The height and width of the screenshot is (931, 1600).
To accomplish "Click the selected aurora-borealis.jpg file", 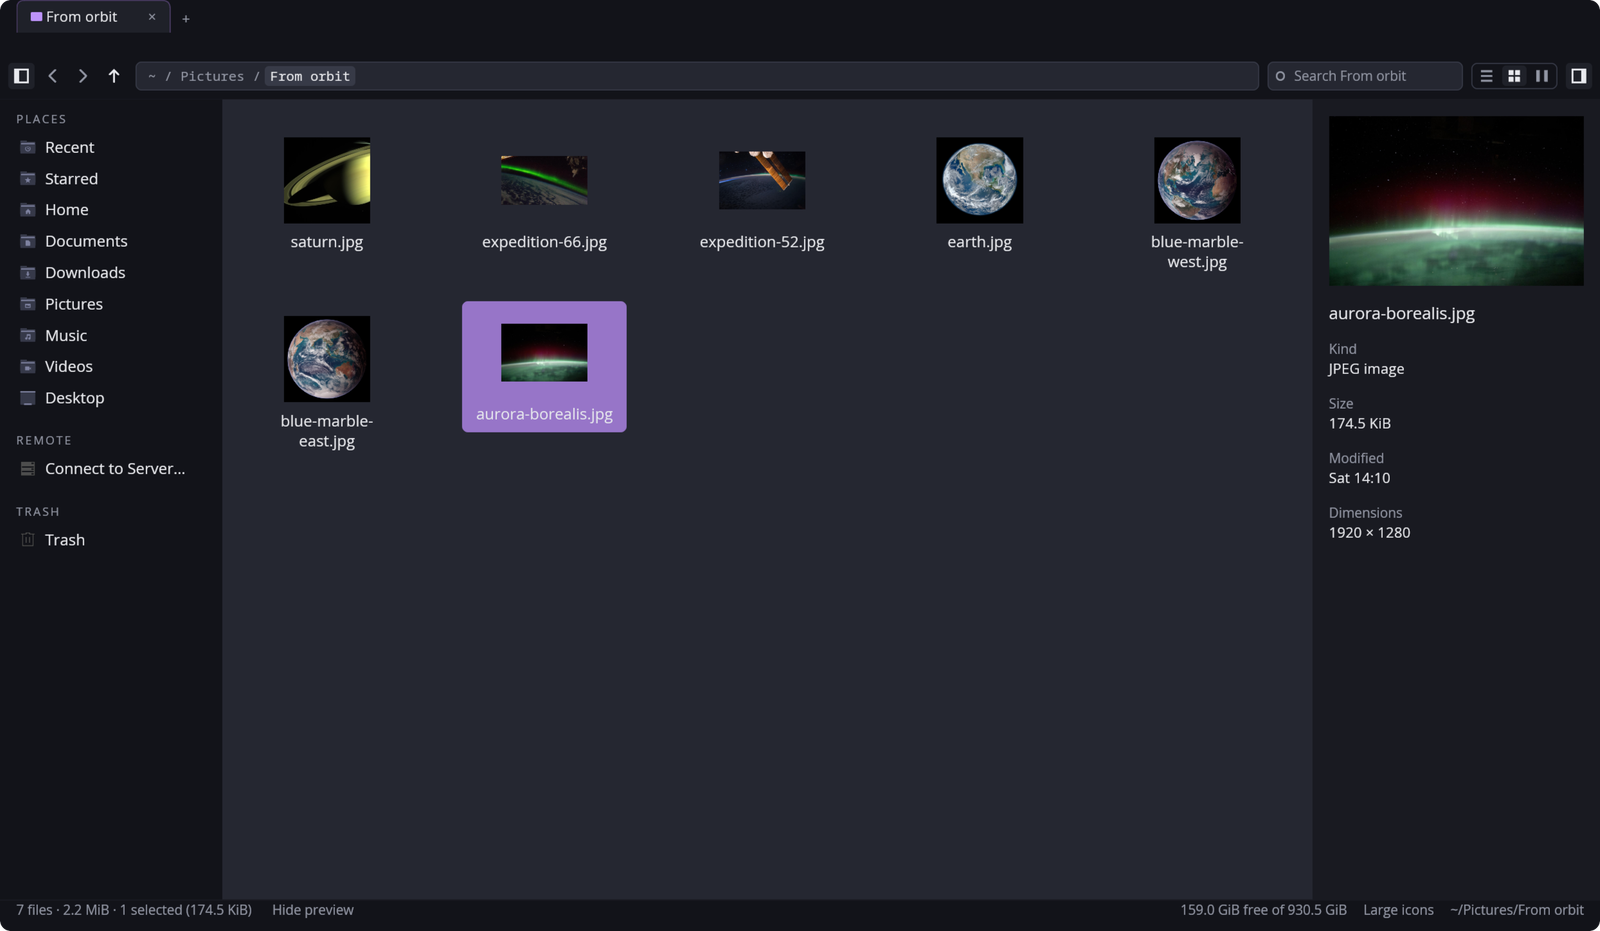I will tap(544, 367).
